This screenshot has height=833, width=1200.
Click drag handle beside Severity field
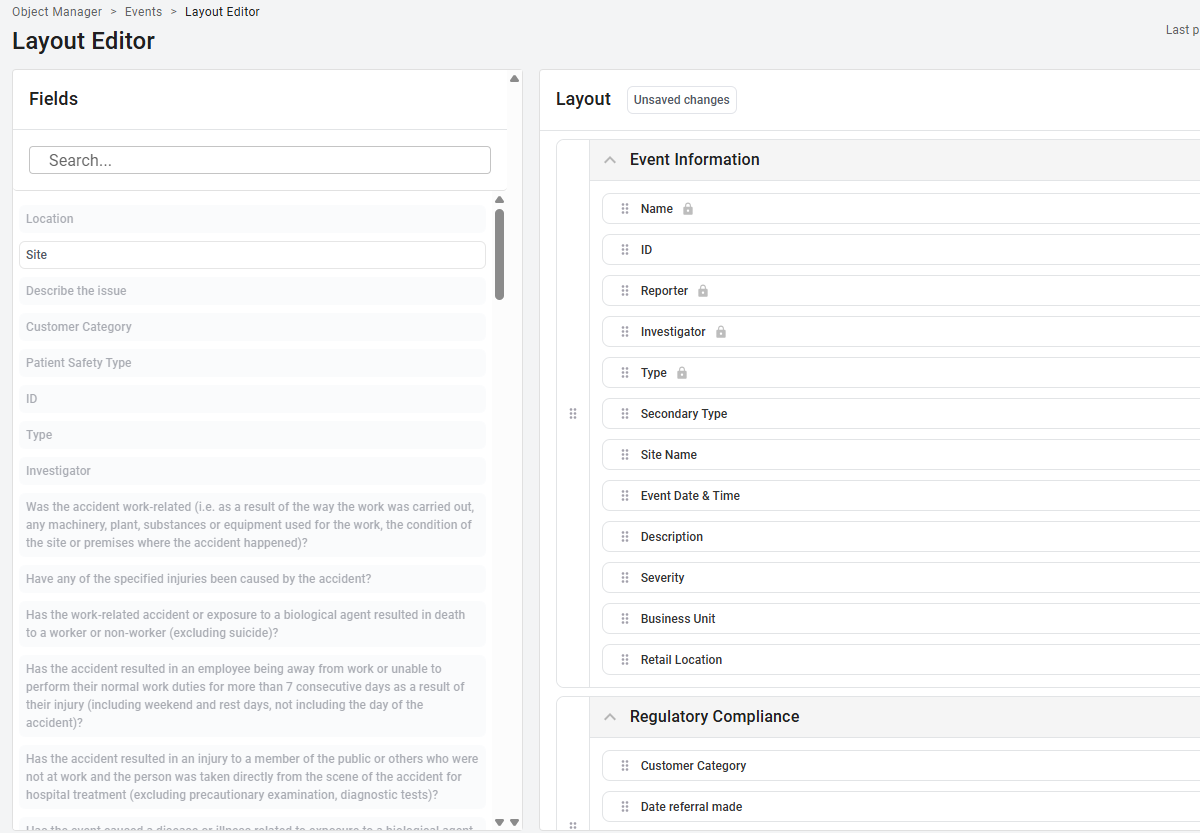point(625,578)
